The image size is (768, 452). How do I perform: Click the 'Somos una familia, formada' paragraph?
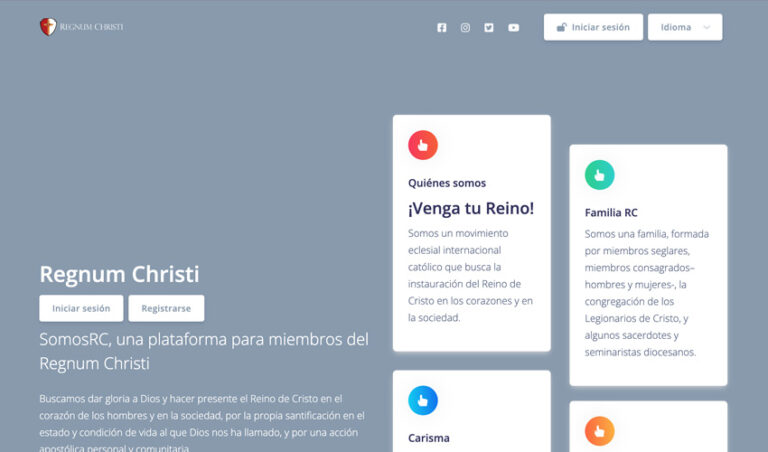point(647,293)
